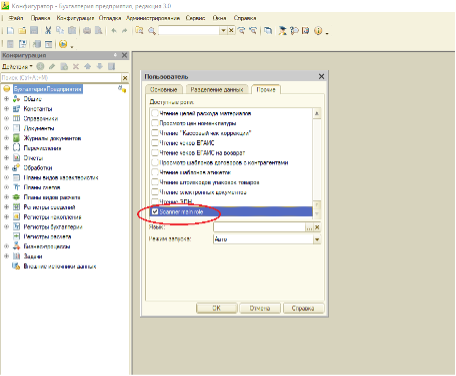Open the Режим запуска dropdown

click(317, 239)
